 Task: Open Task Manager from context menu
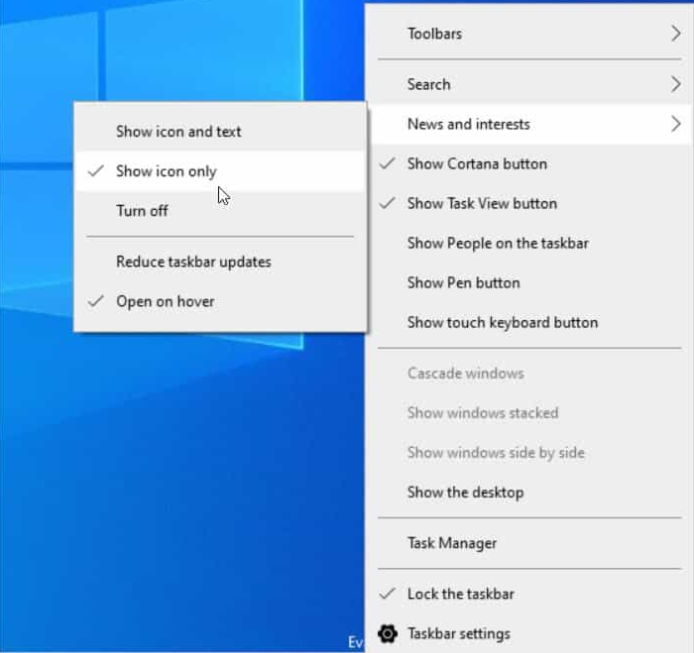pyautogui.click(x=451, y=543)
